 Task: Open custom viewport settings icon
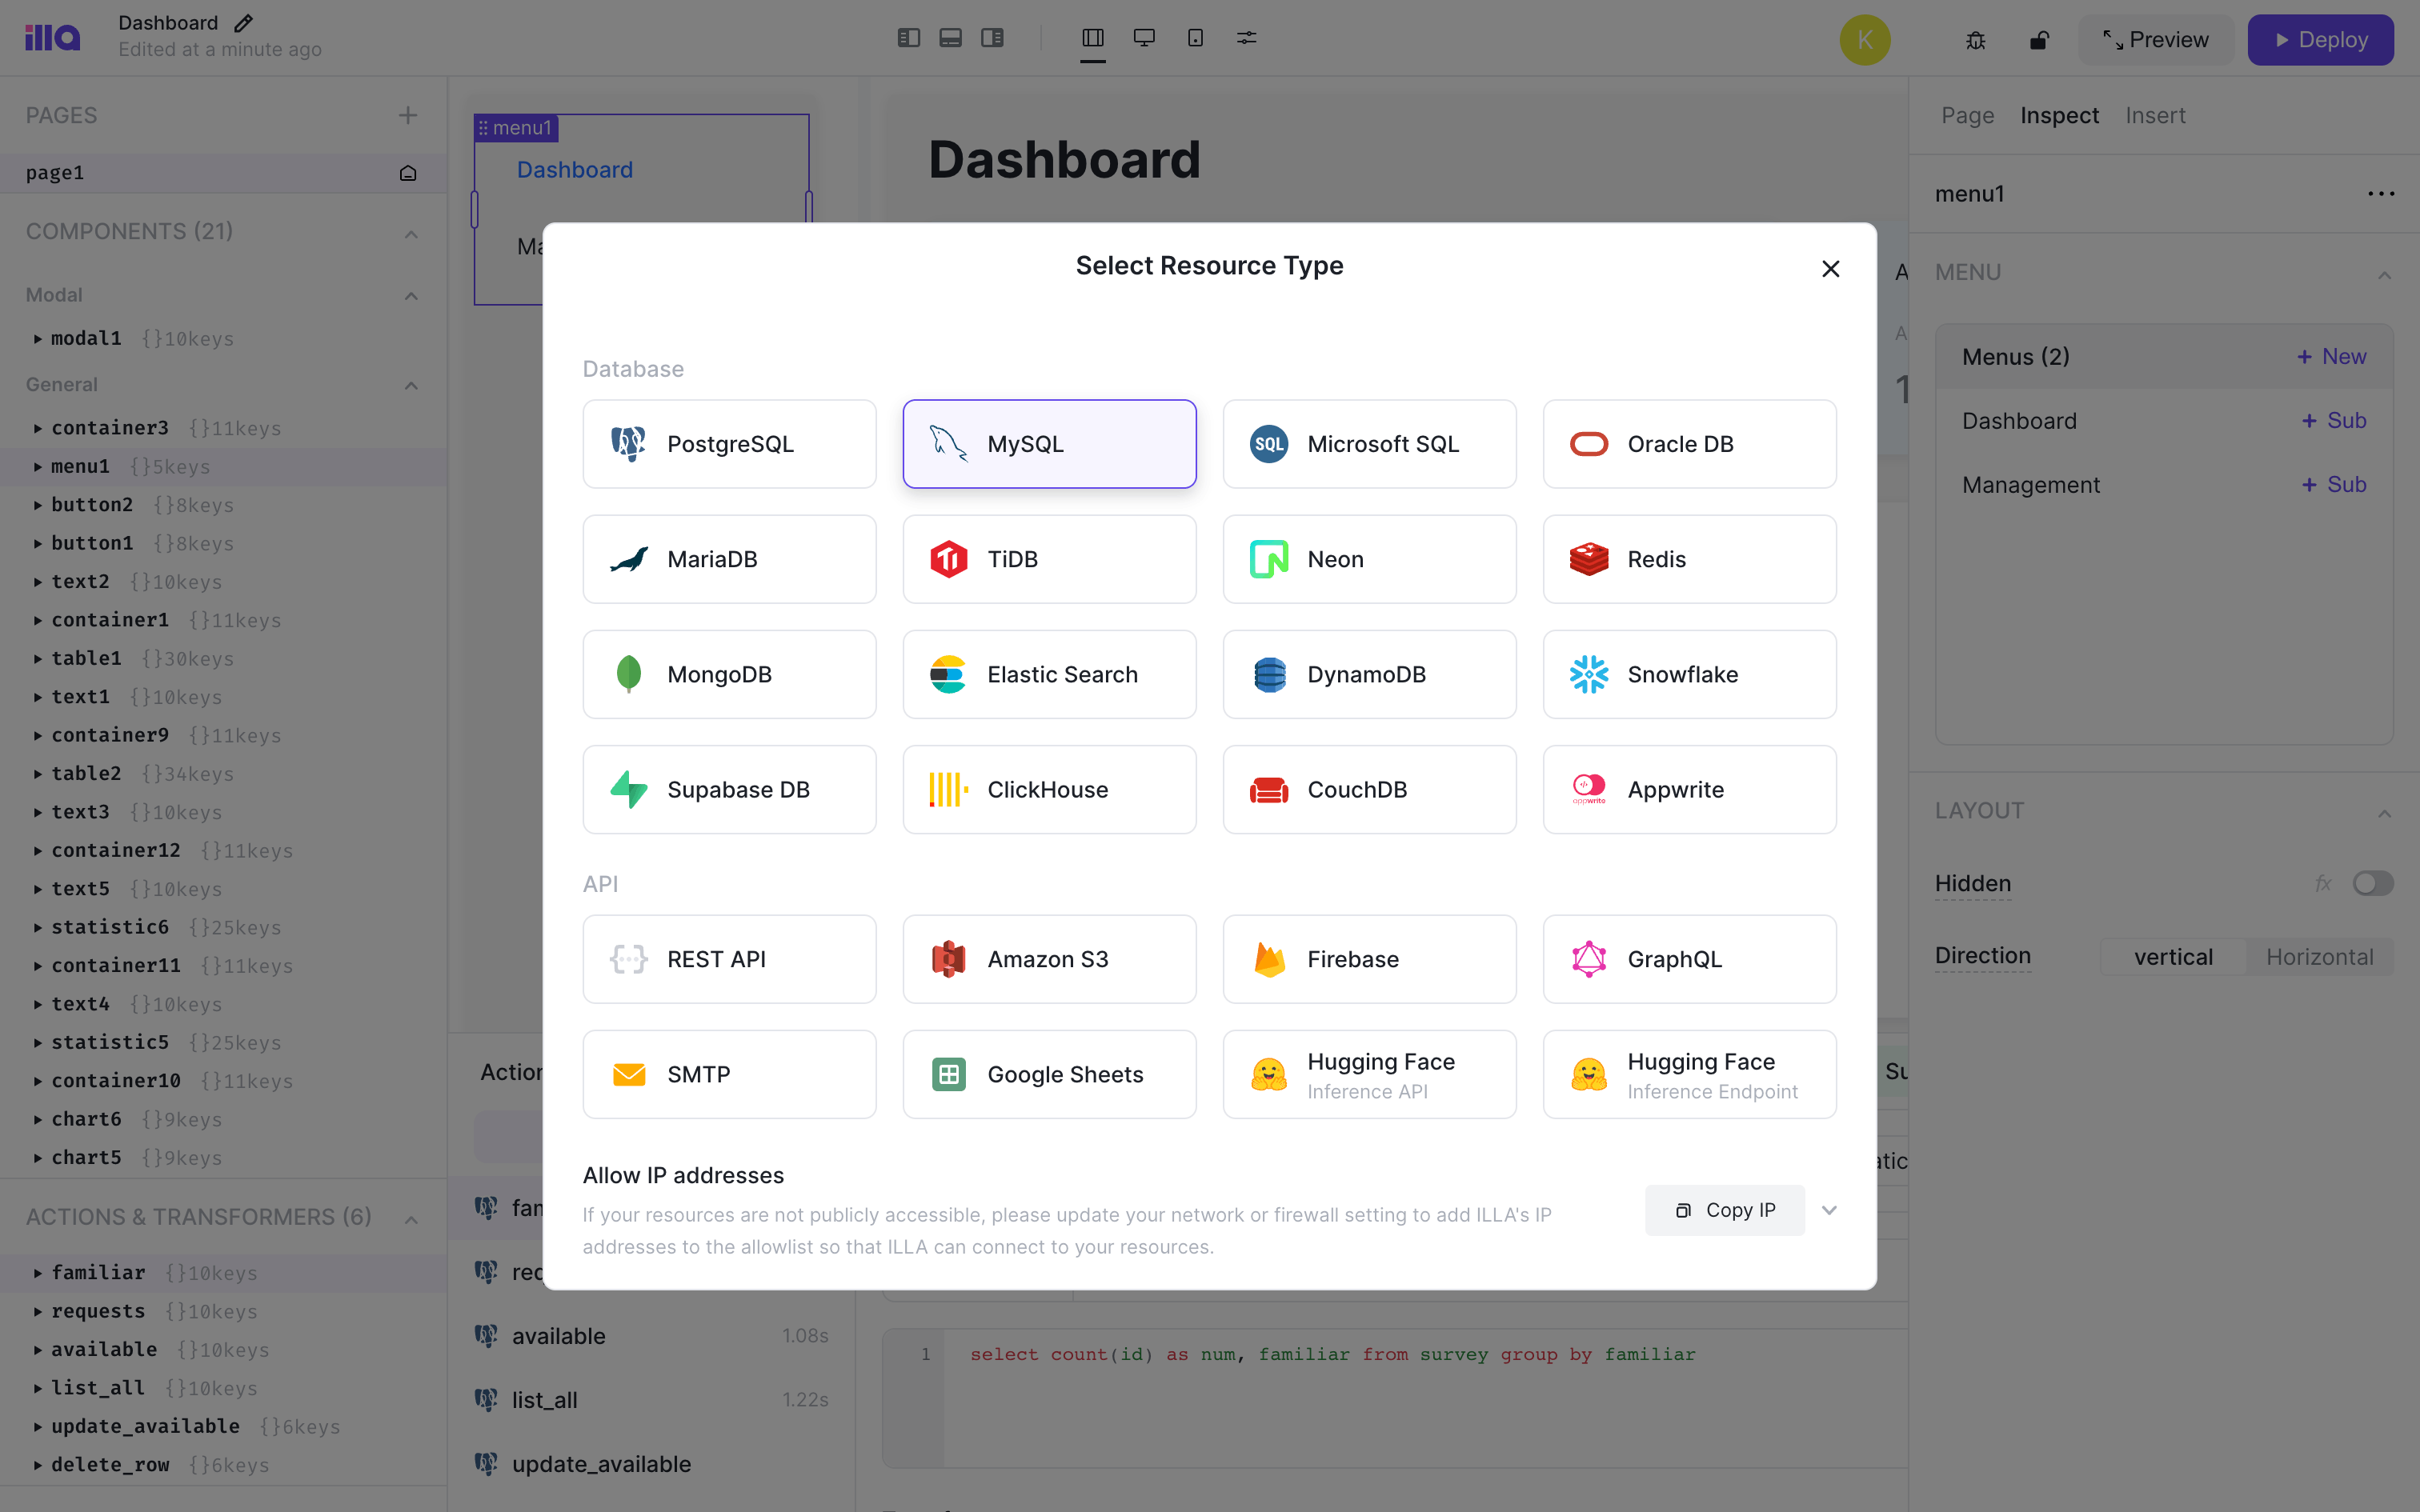pyautogui.click(x=1246, y=38)
